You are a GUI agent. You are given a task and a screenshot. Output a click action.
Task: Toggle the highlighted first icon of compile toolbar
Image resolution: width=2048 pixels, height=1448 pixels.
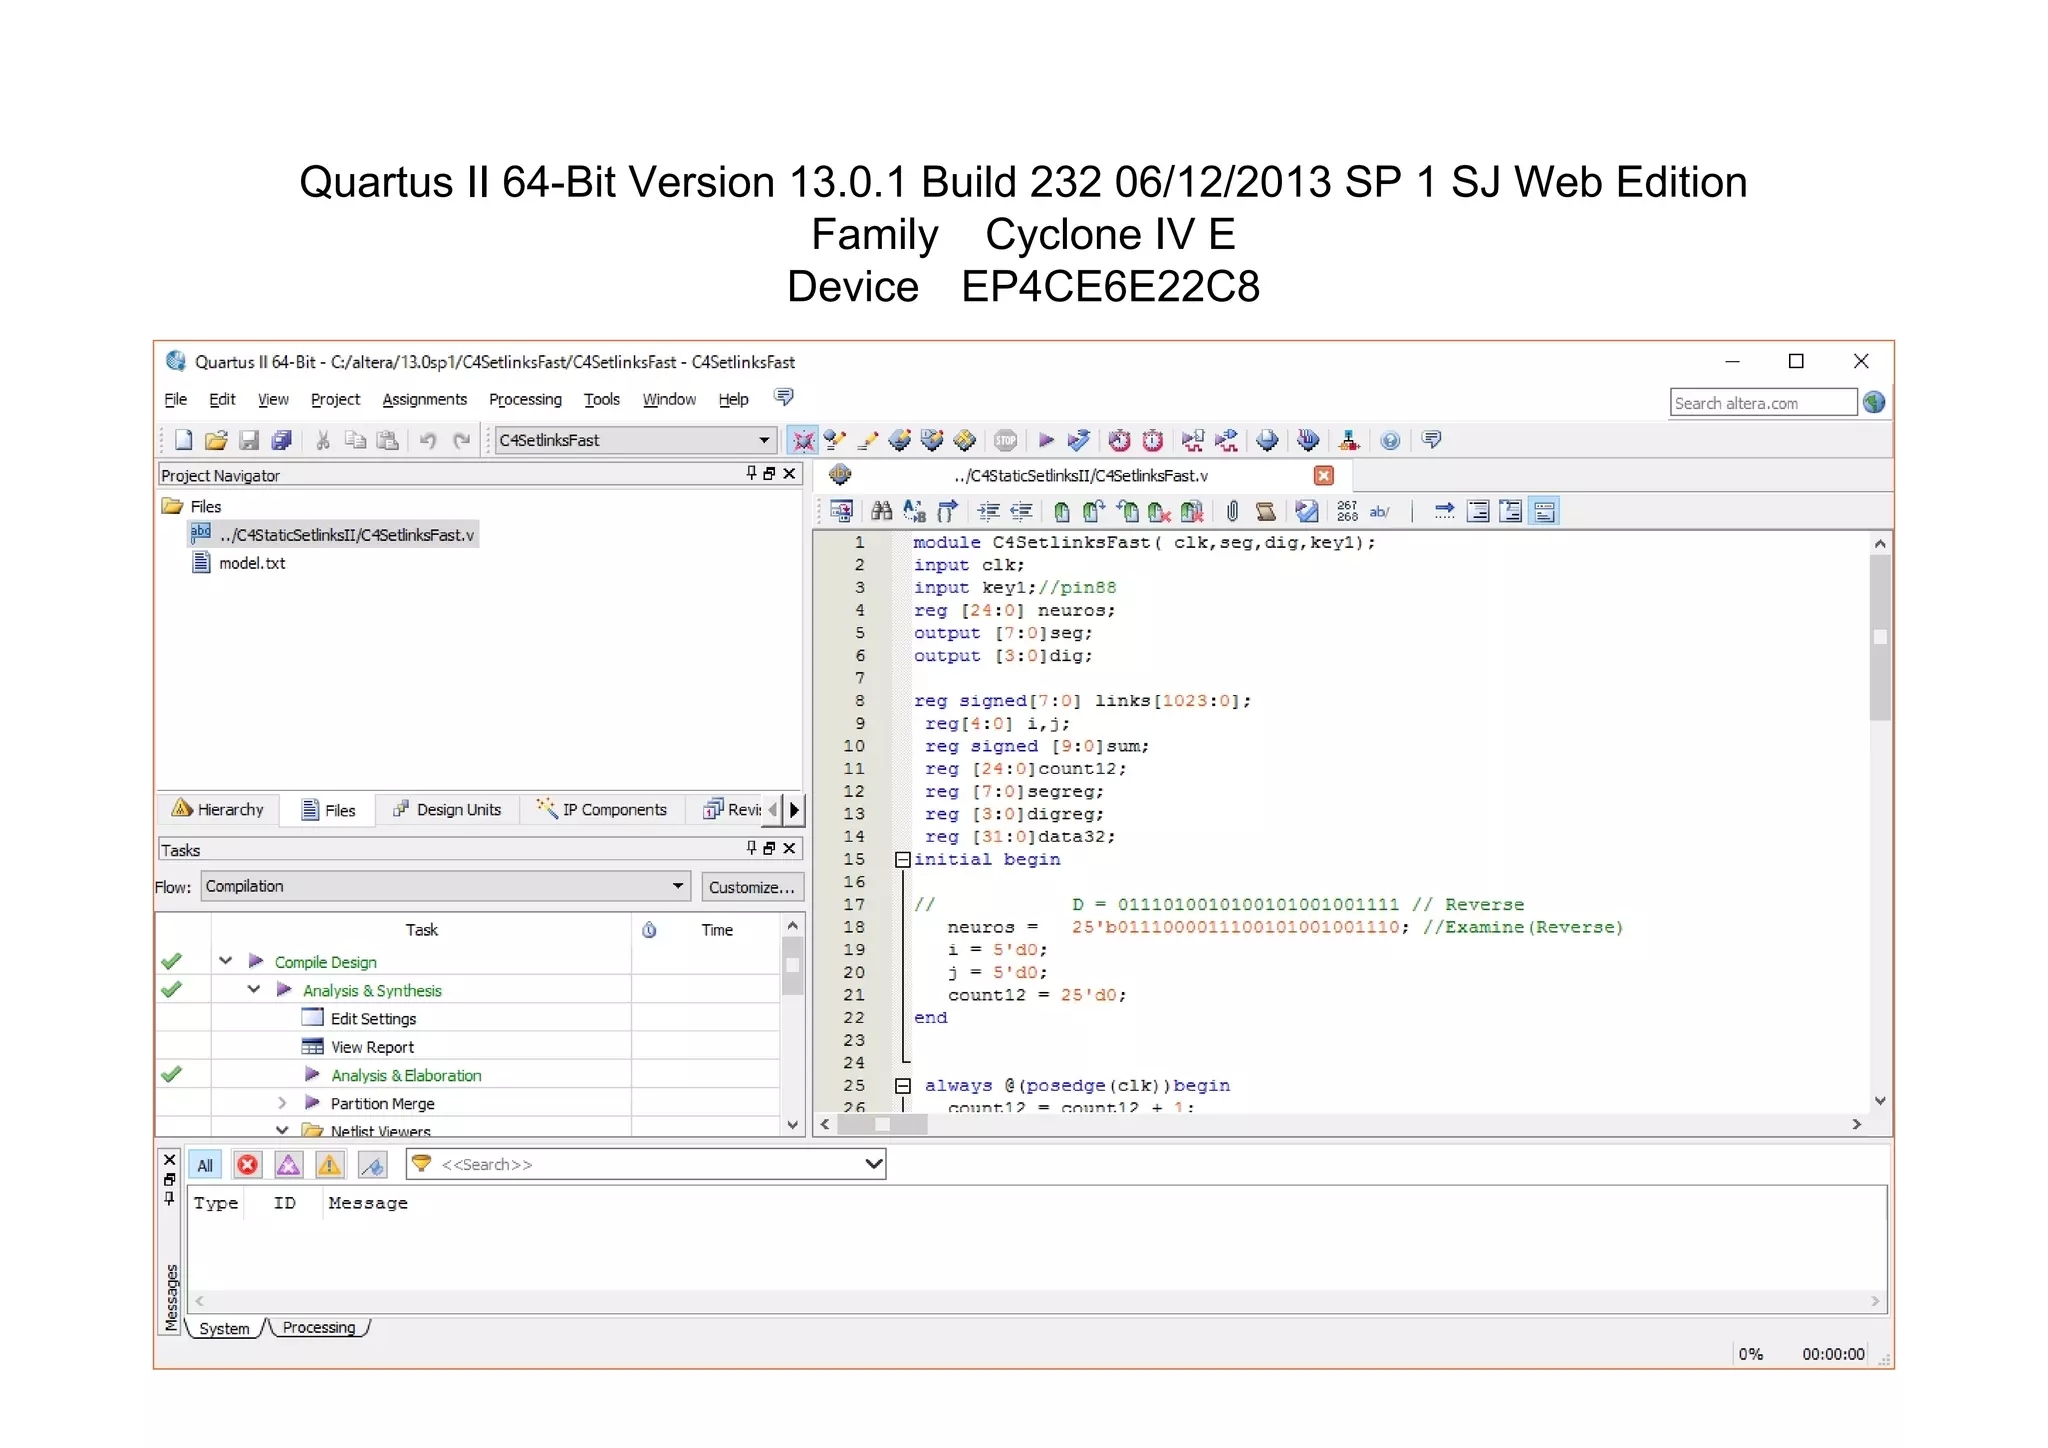click(x=803, y=440)
